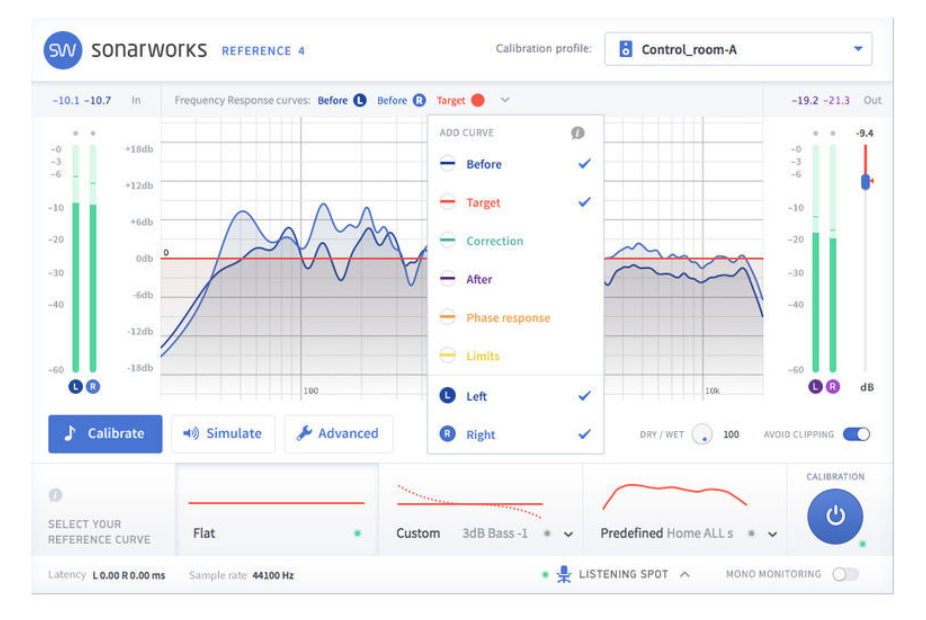Click the Dry/Wet knob
926x620 pixels.
tap(702, 435)
